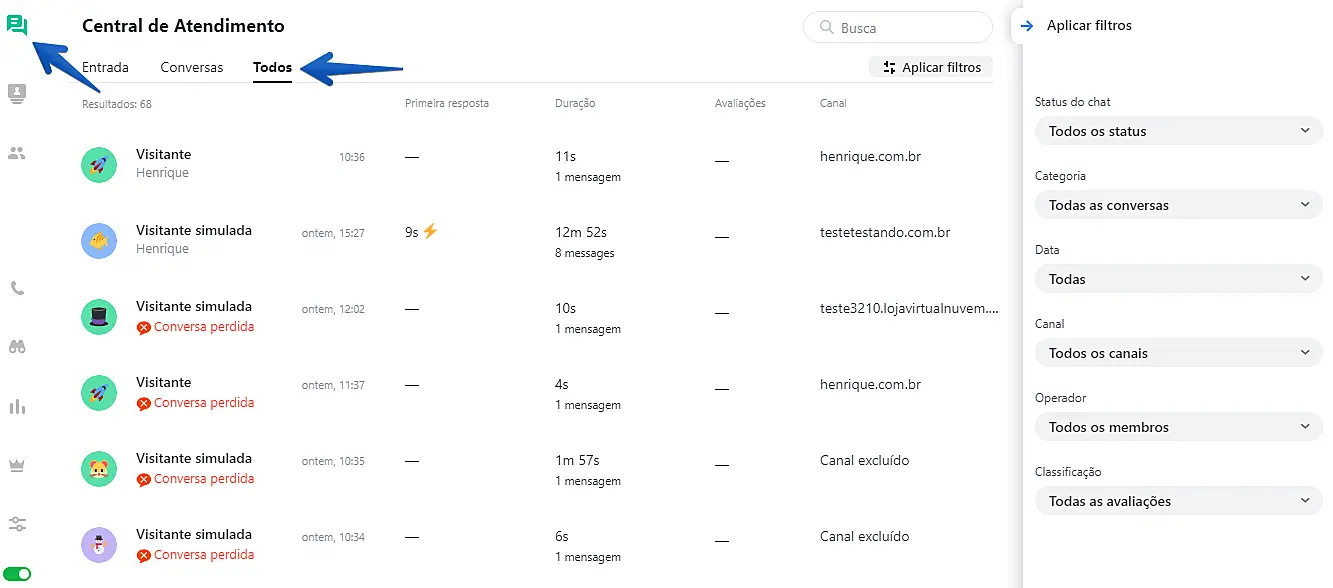Switch to the Conversas tab
This screenshot has width=1333, height=588.
tap(191, 68)
